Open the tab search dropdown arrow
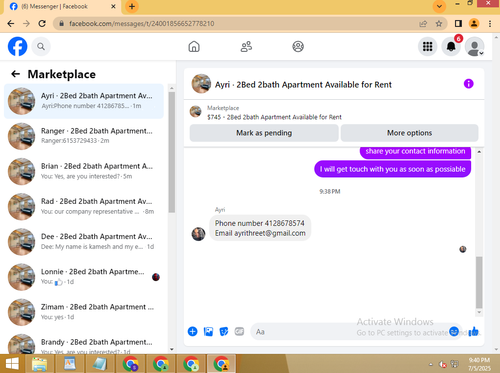This screenshot has width=500, height=373. [439, 6]
